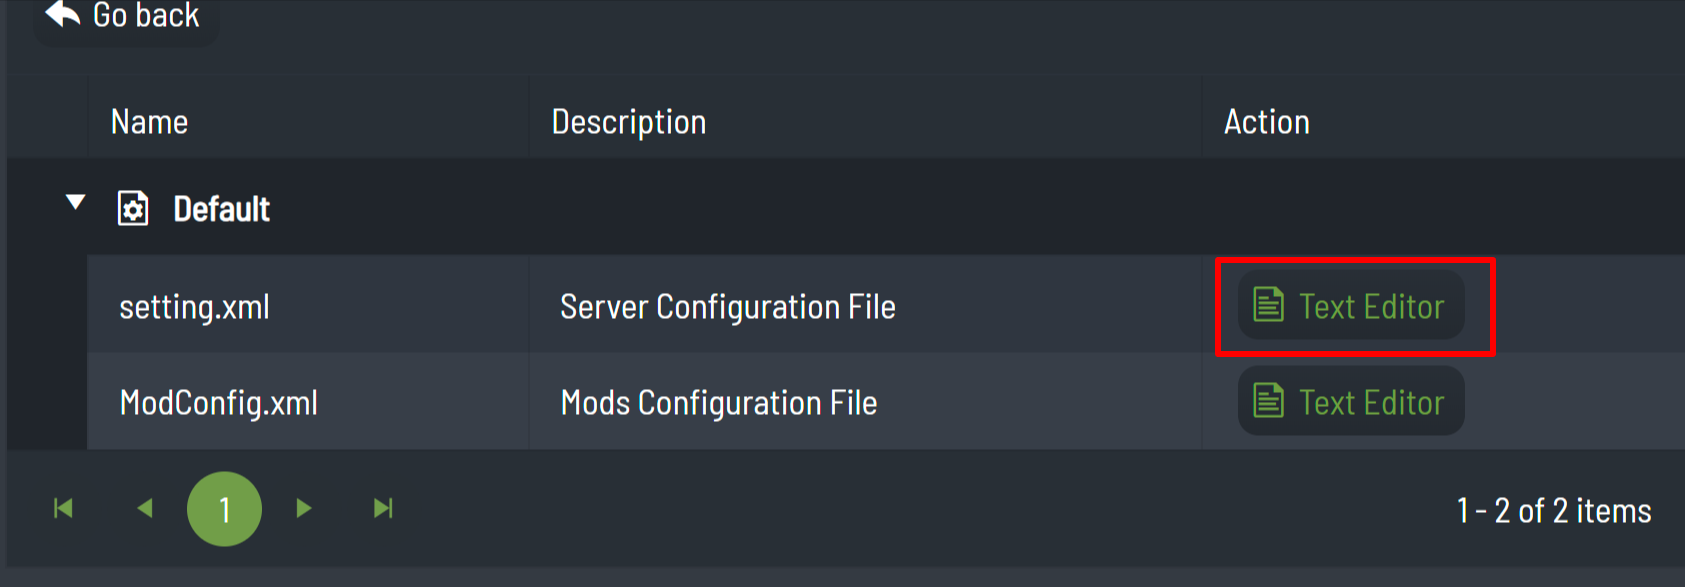This screenshot has height=587, width=1685.
Task: Collapse the Default group triangle
Action: (75, 203)
